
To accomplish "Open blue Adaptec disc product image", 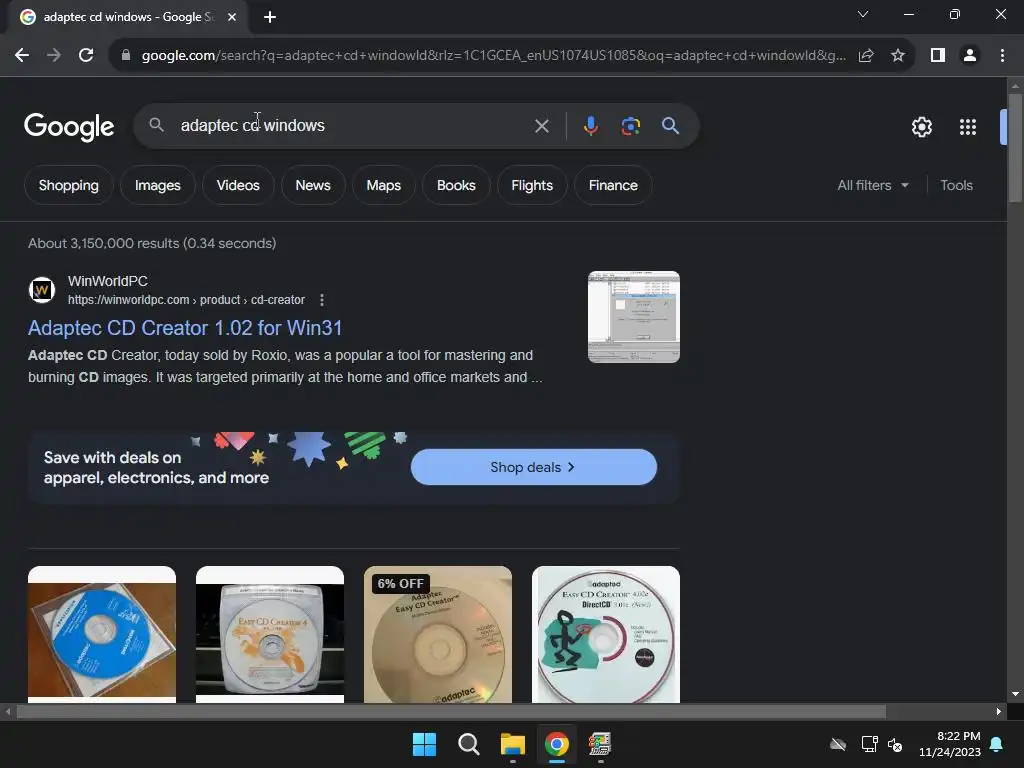I will [x=102, y=634].
